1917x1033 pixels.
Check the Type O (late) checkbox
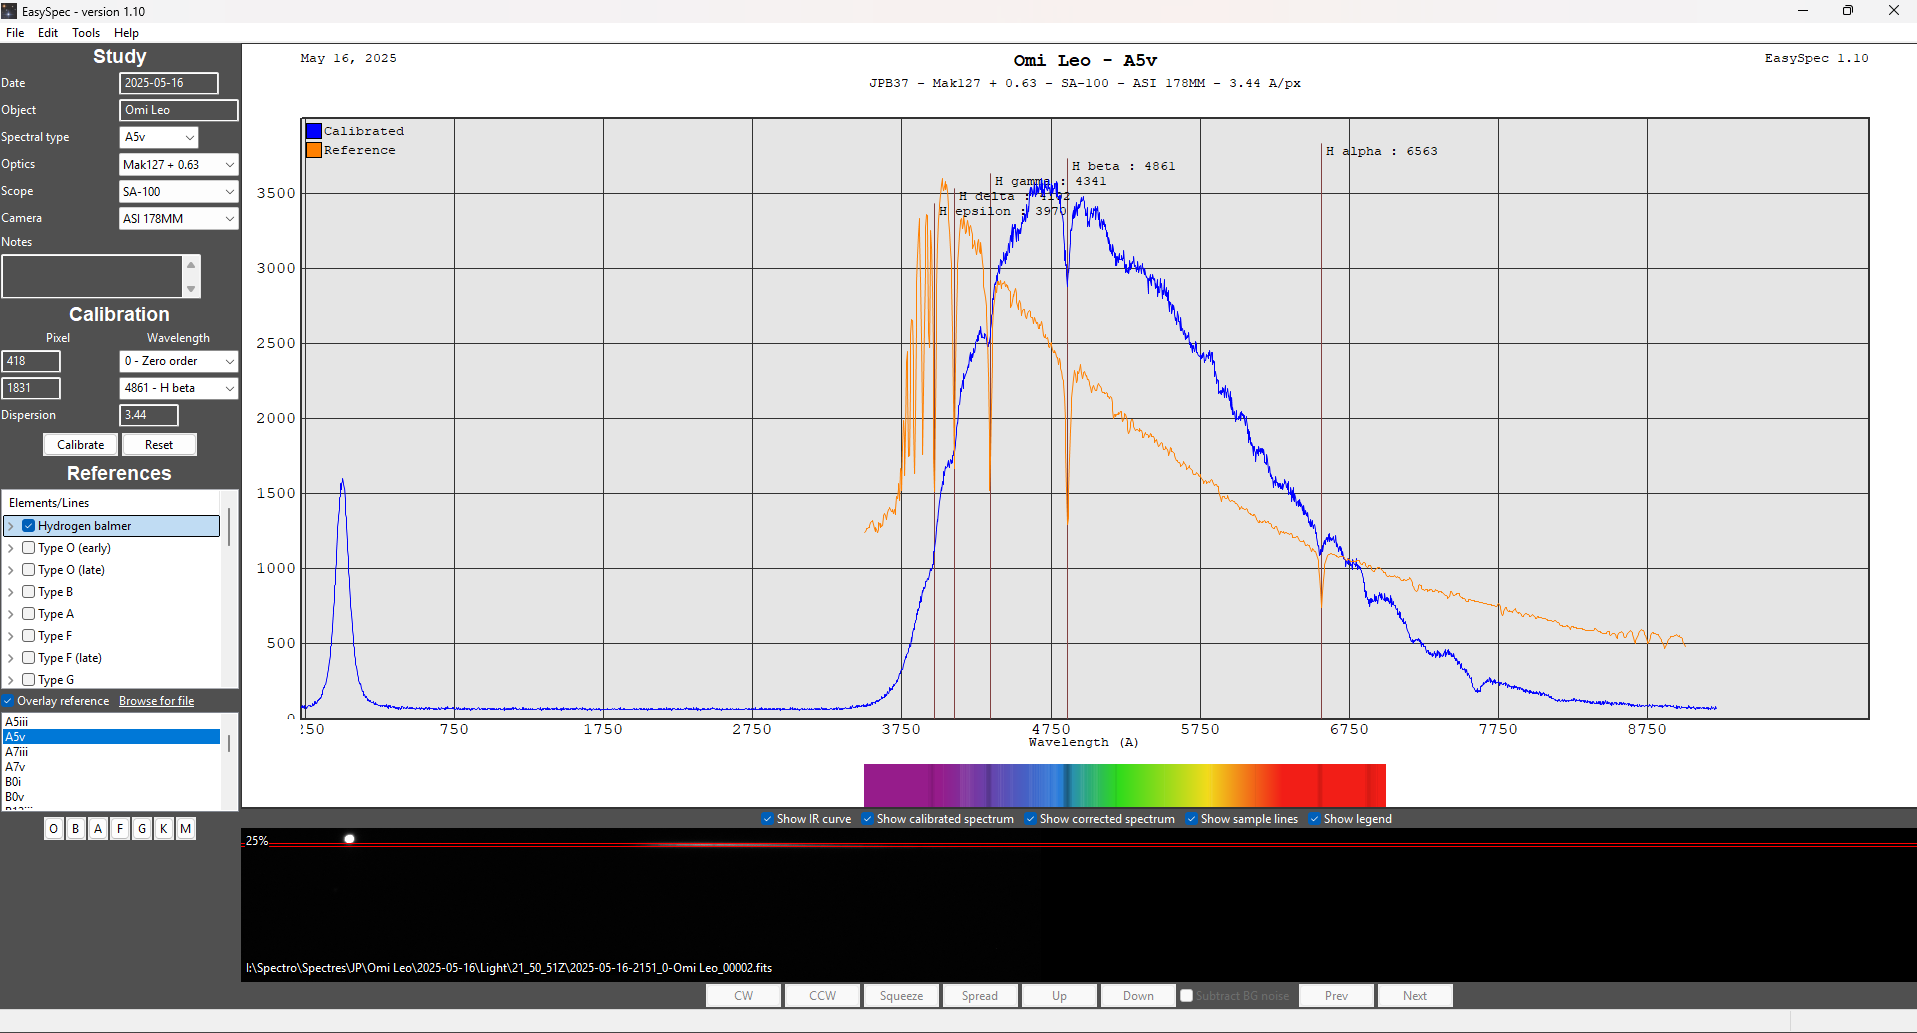29,570
